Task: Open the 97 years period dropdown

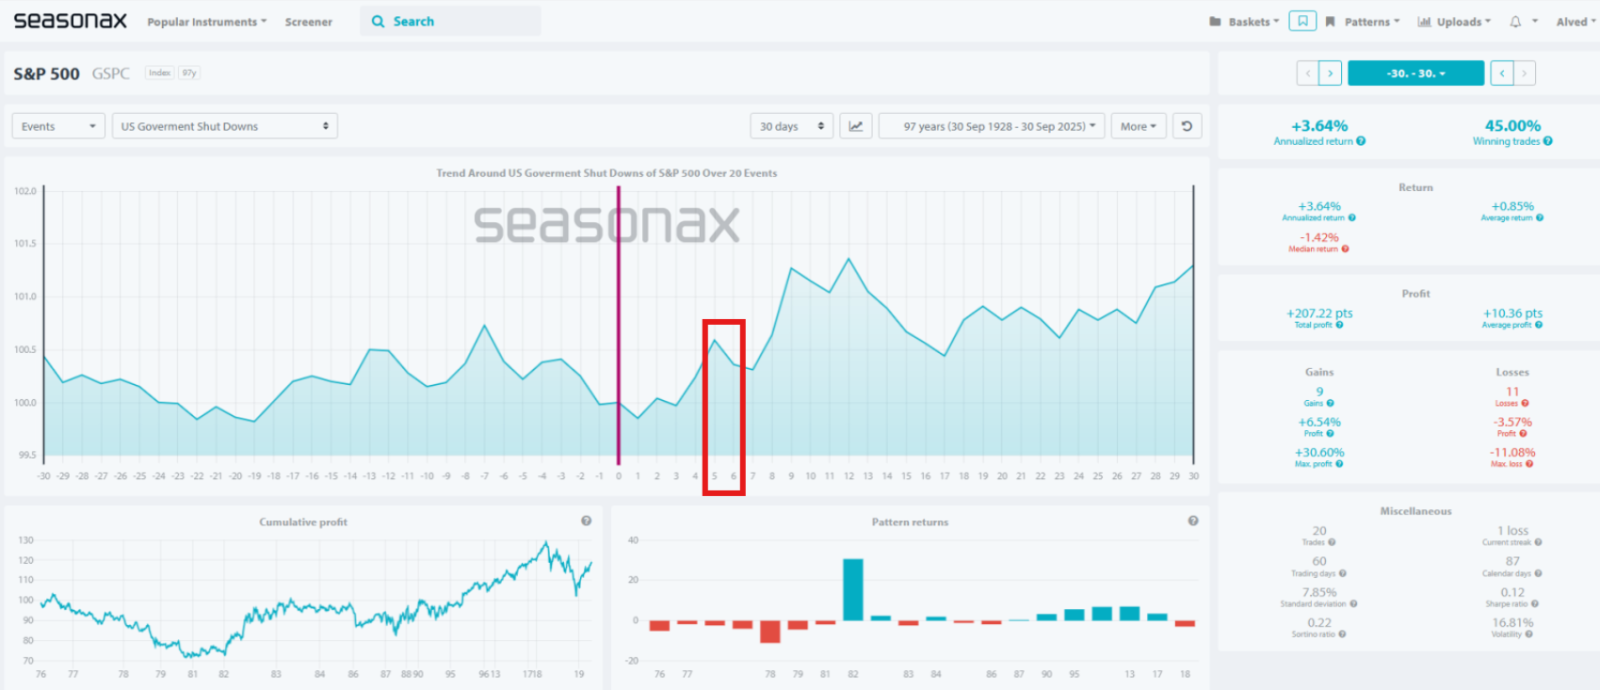Action: click(991, 126)
